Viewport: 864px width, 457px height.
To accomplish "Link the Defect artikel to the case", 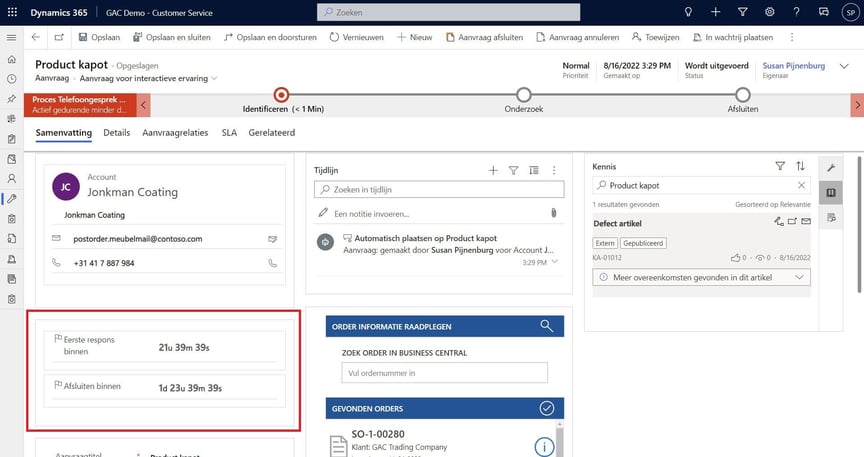I will pyautogui.click(x=779, y=222).
